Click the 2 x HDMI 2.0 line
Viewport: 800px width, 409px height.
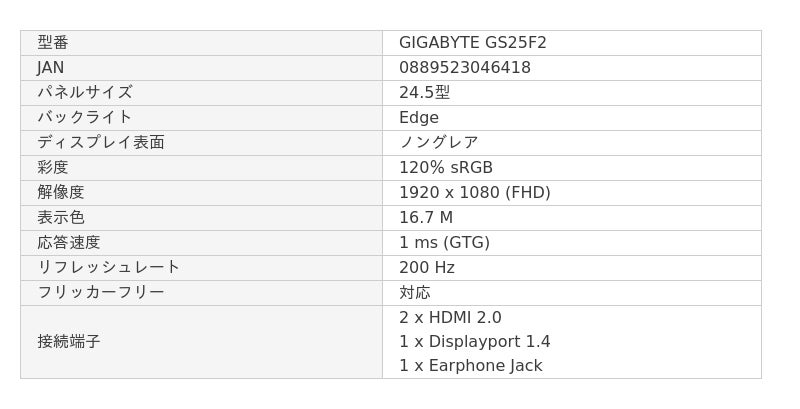(x=450, y=318)
